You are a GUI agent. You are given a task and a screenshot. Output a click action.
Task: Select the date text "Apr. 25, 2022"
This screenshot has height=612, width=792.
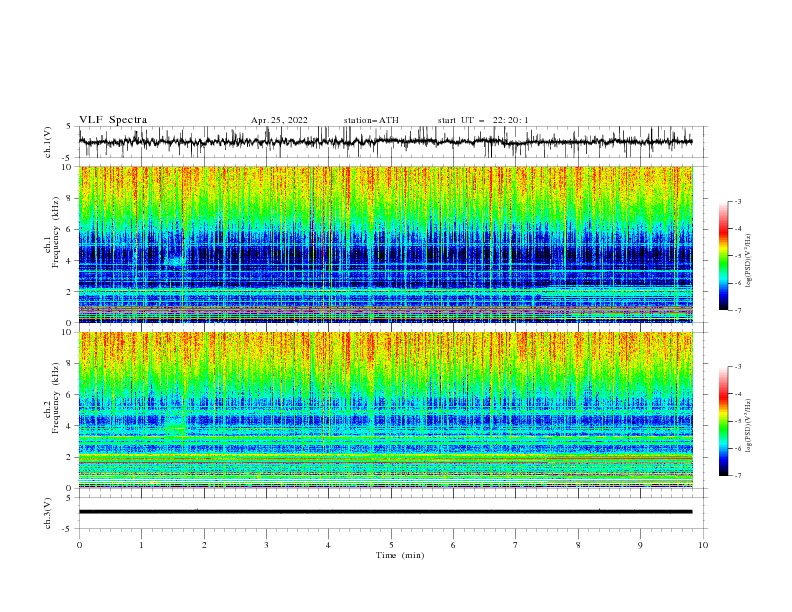tap(279, 120)
